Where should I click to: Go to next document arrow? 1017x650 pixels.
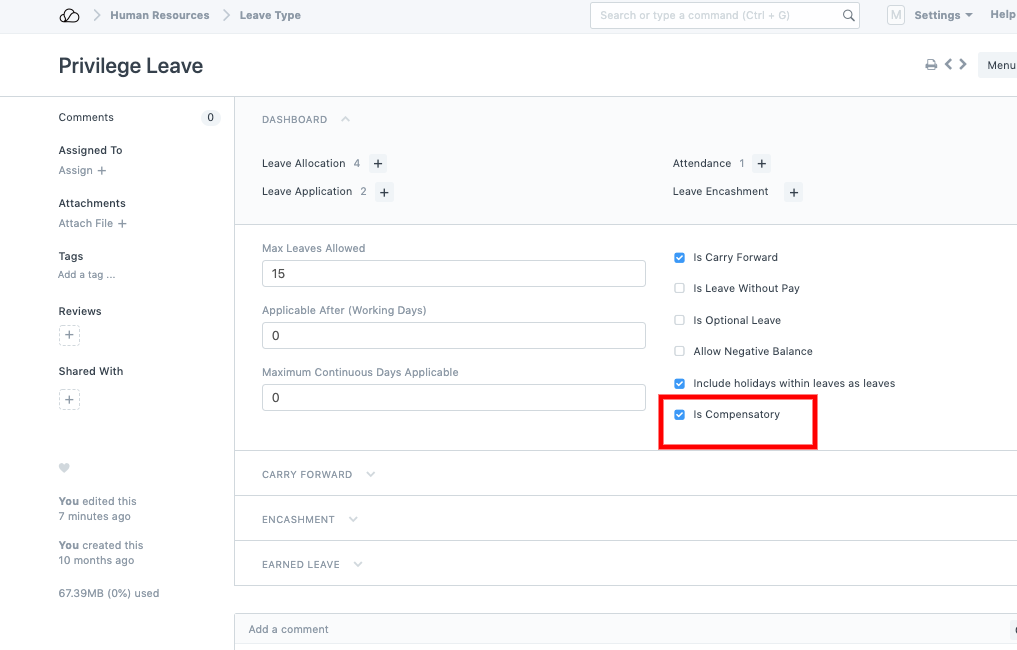[x=963, y=65]
